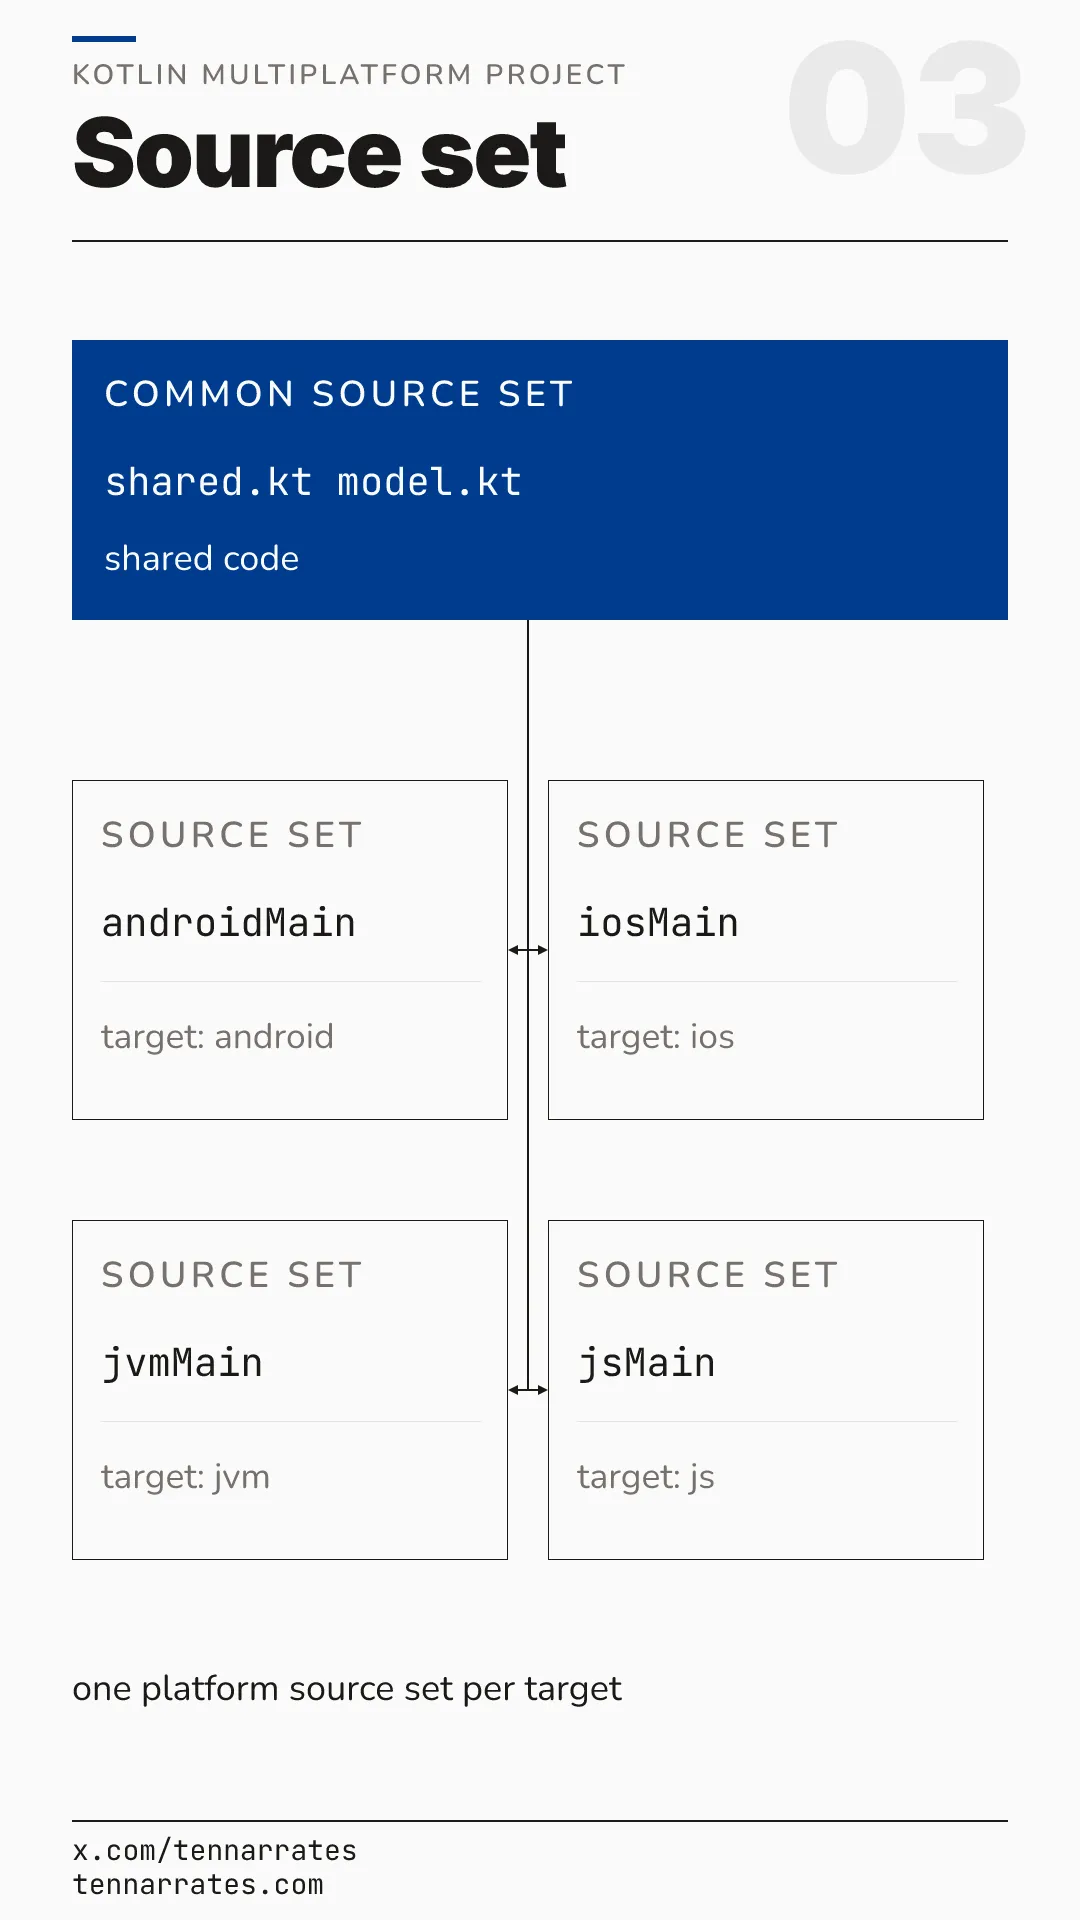Click the 'target: jvm' label
The width and height of the screenshot is (1080, 1920).
(x=185, y=1478)
